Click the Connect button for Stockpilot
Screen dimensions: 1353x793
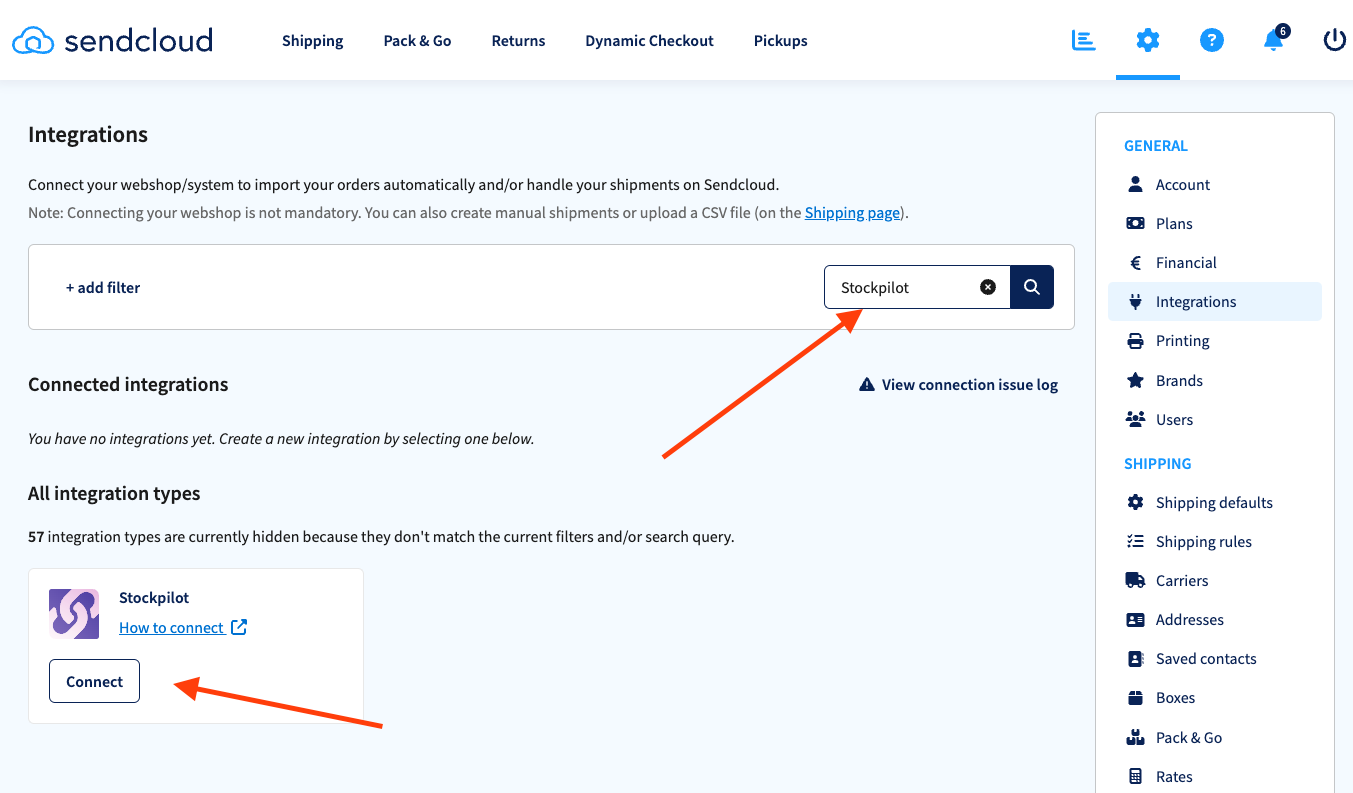point(95,681)
